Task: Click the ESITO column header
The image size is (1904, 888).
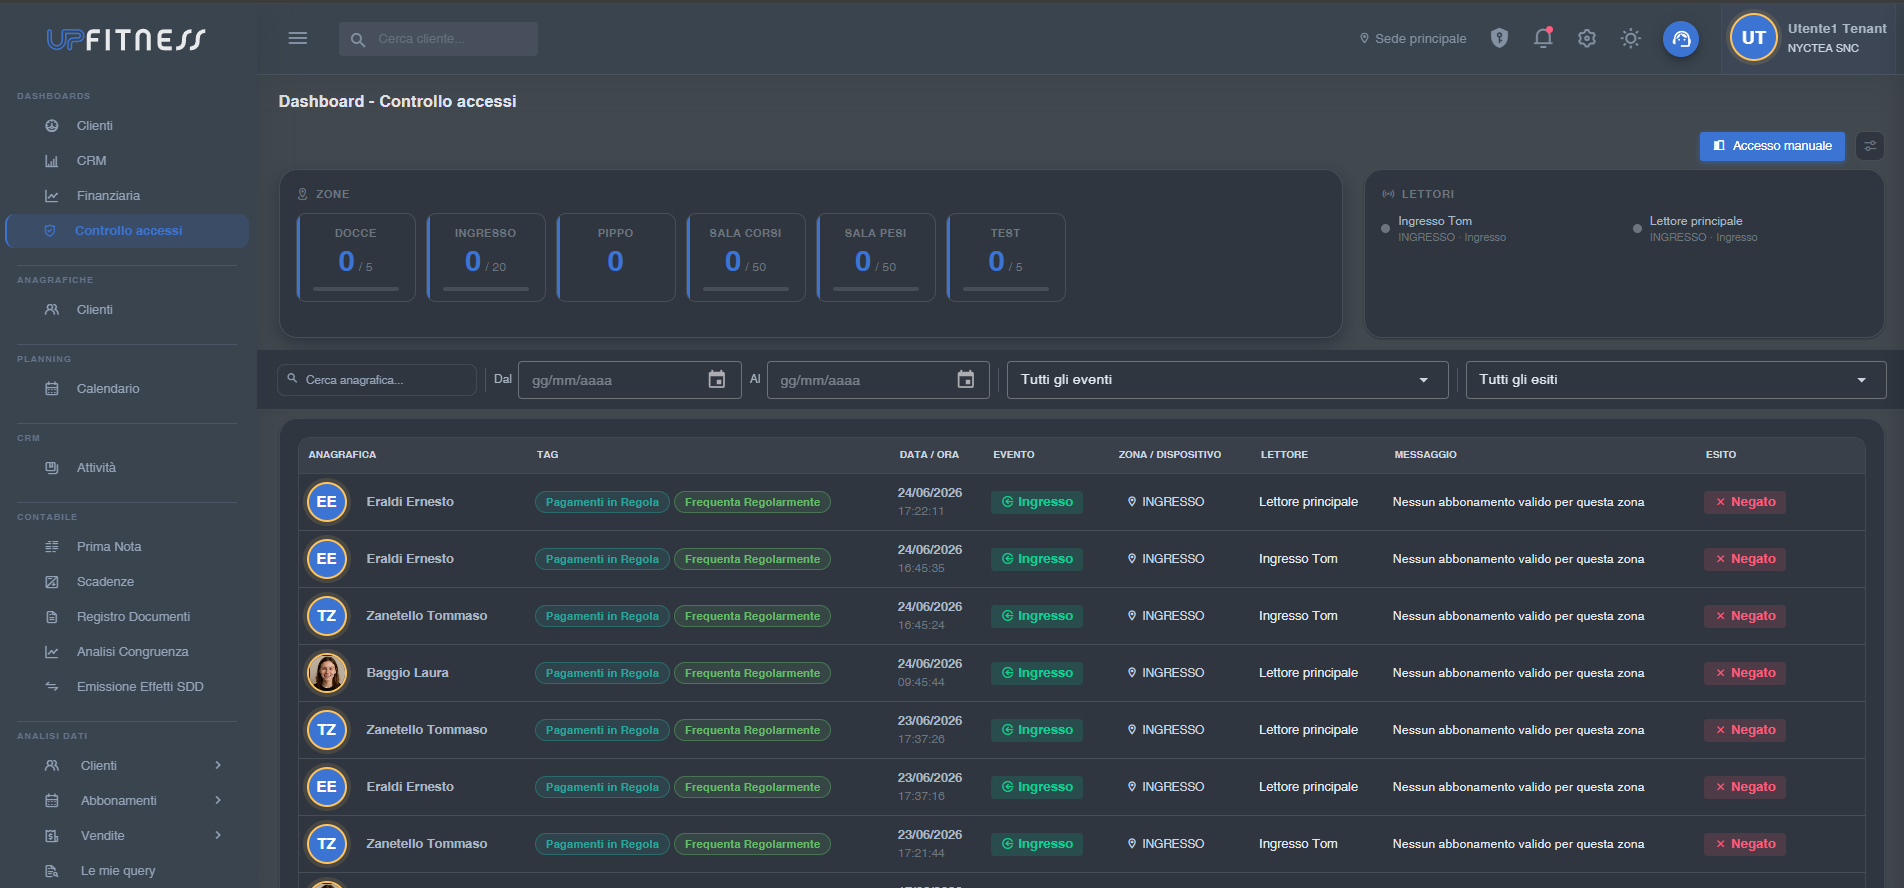Action: tap(1721, 455)
